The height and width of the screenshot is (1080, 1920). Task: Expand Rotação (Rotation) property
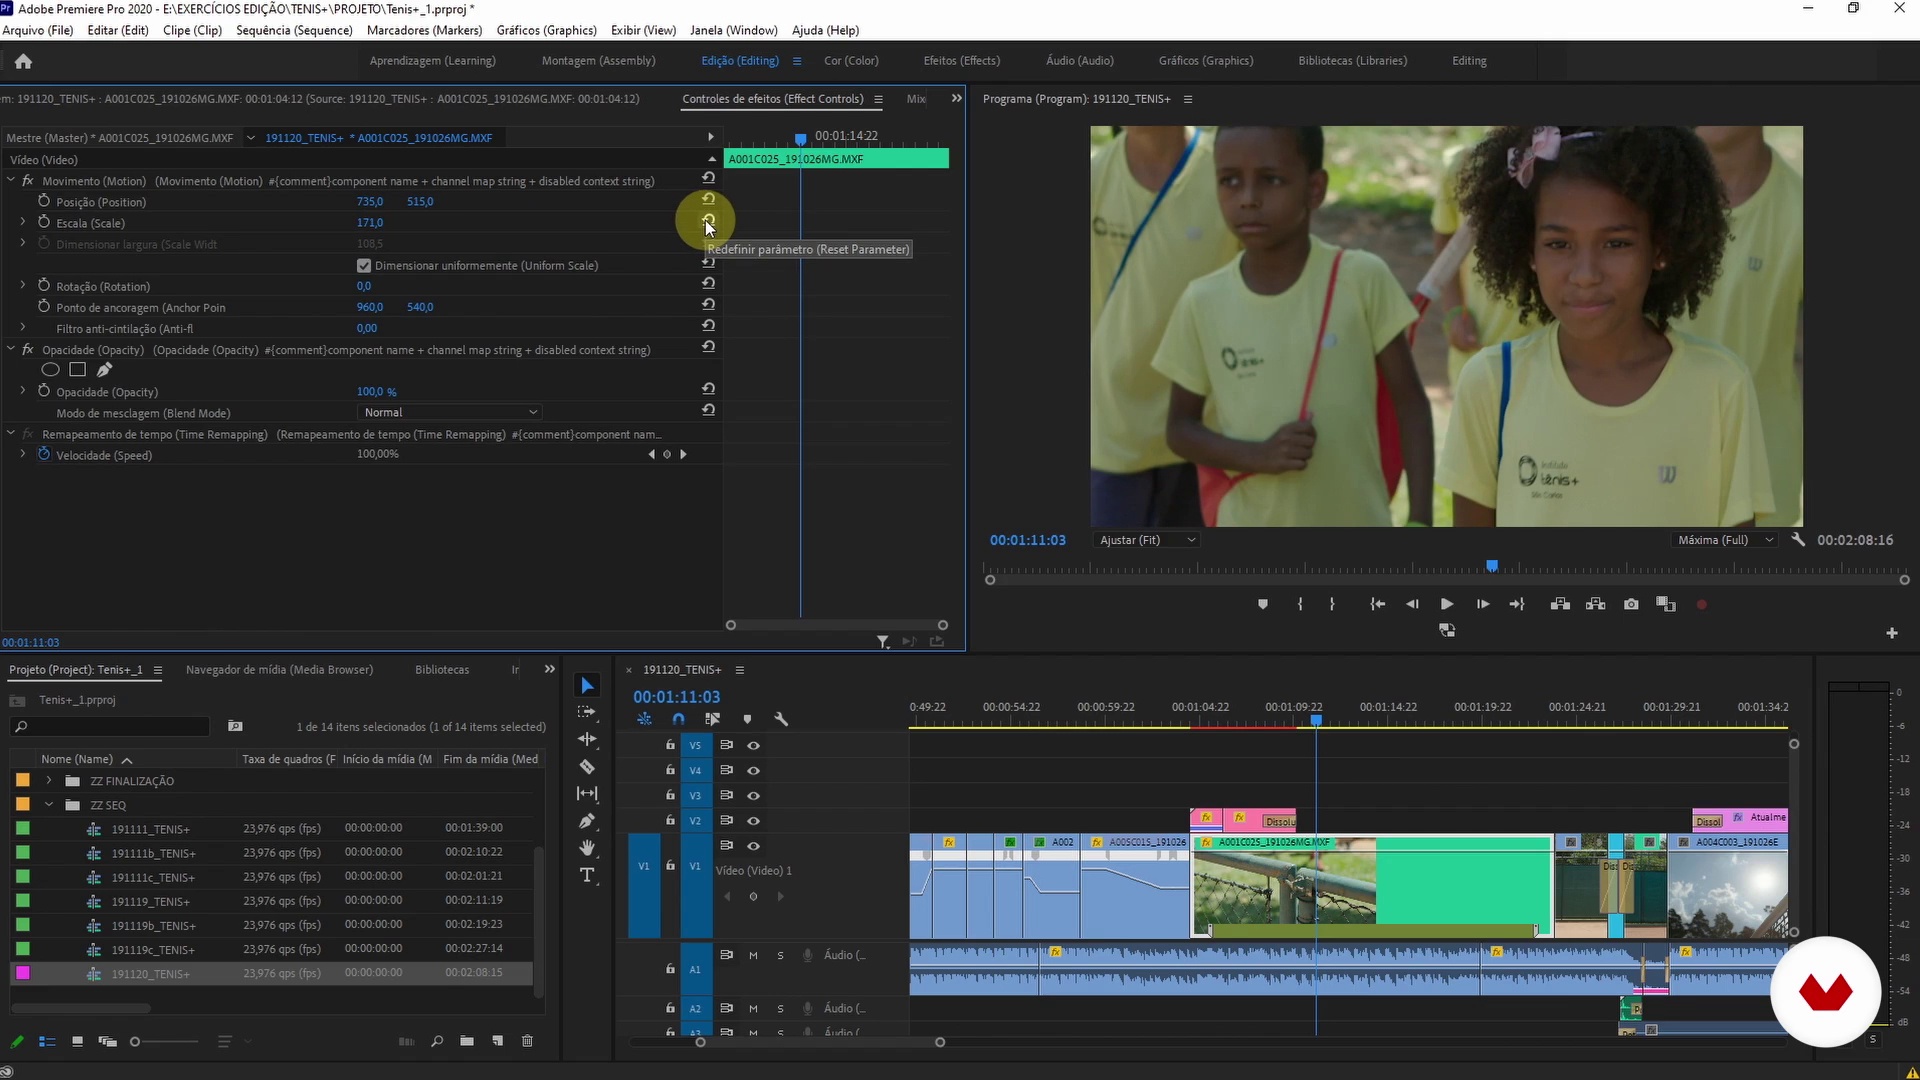pyautogui.click(x=23, y=285)
